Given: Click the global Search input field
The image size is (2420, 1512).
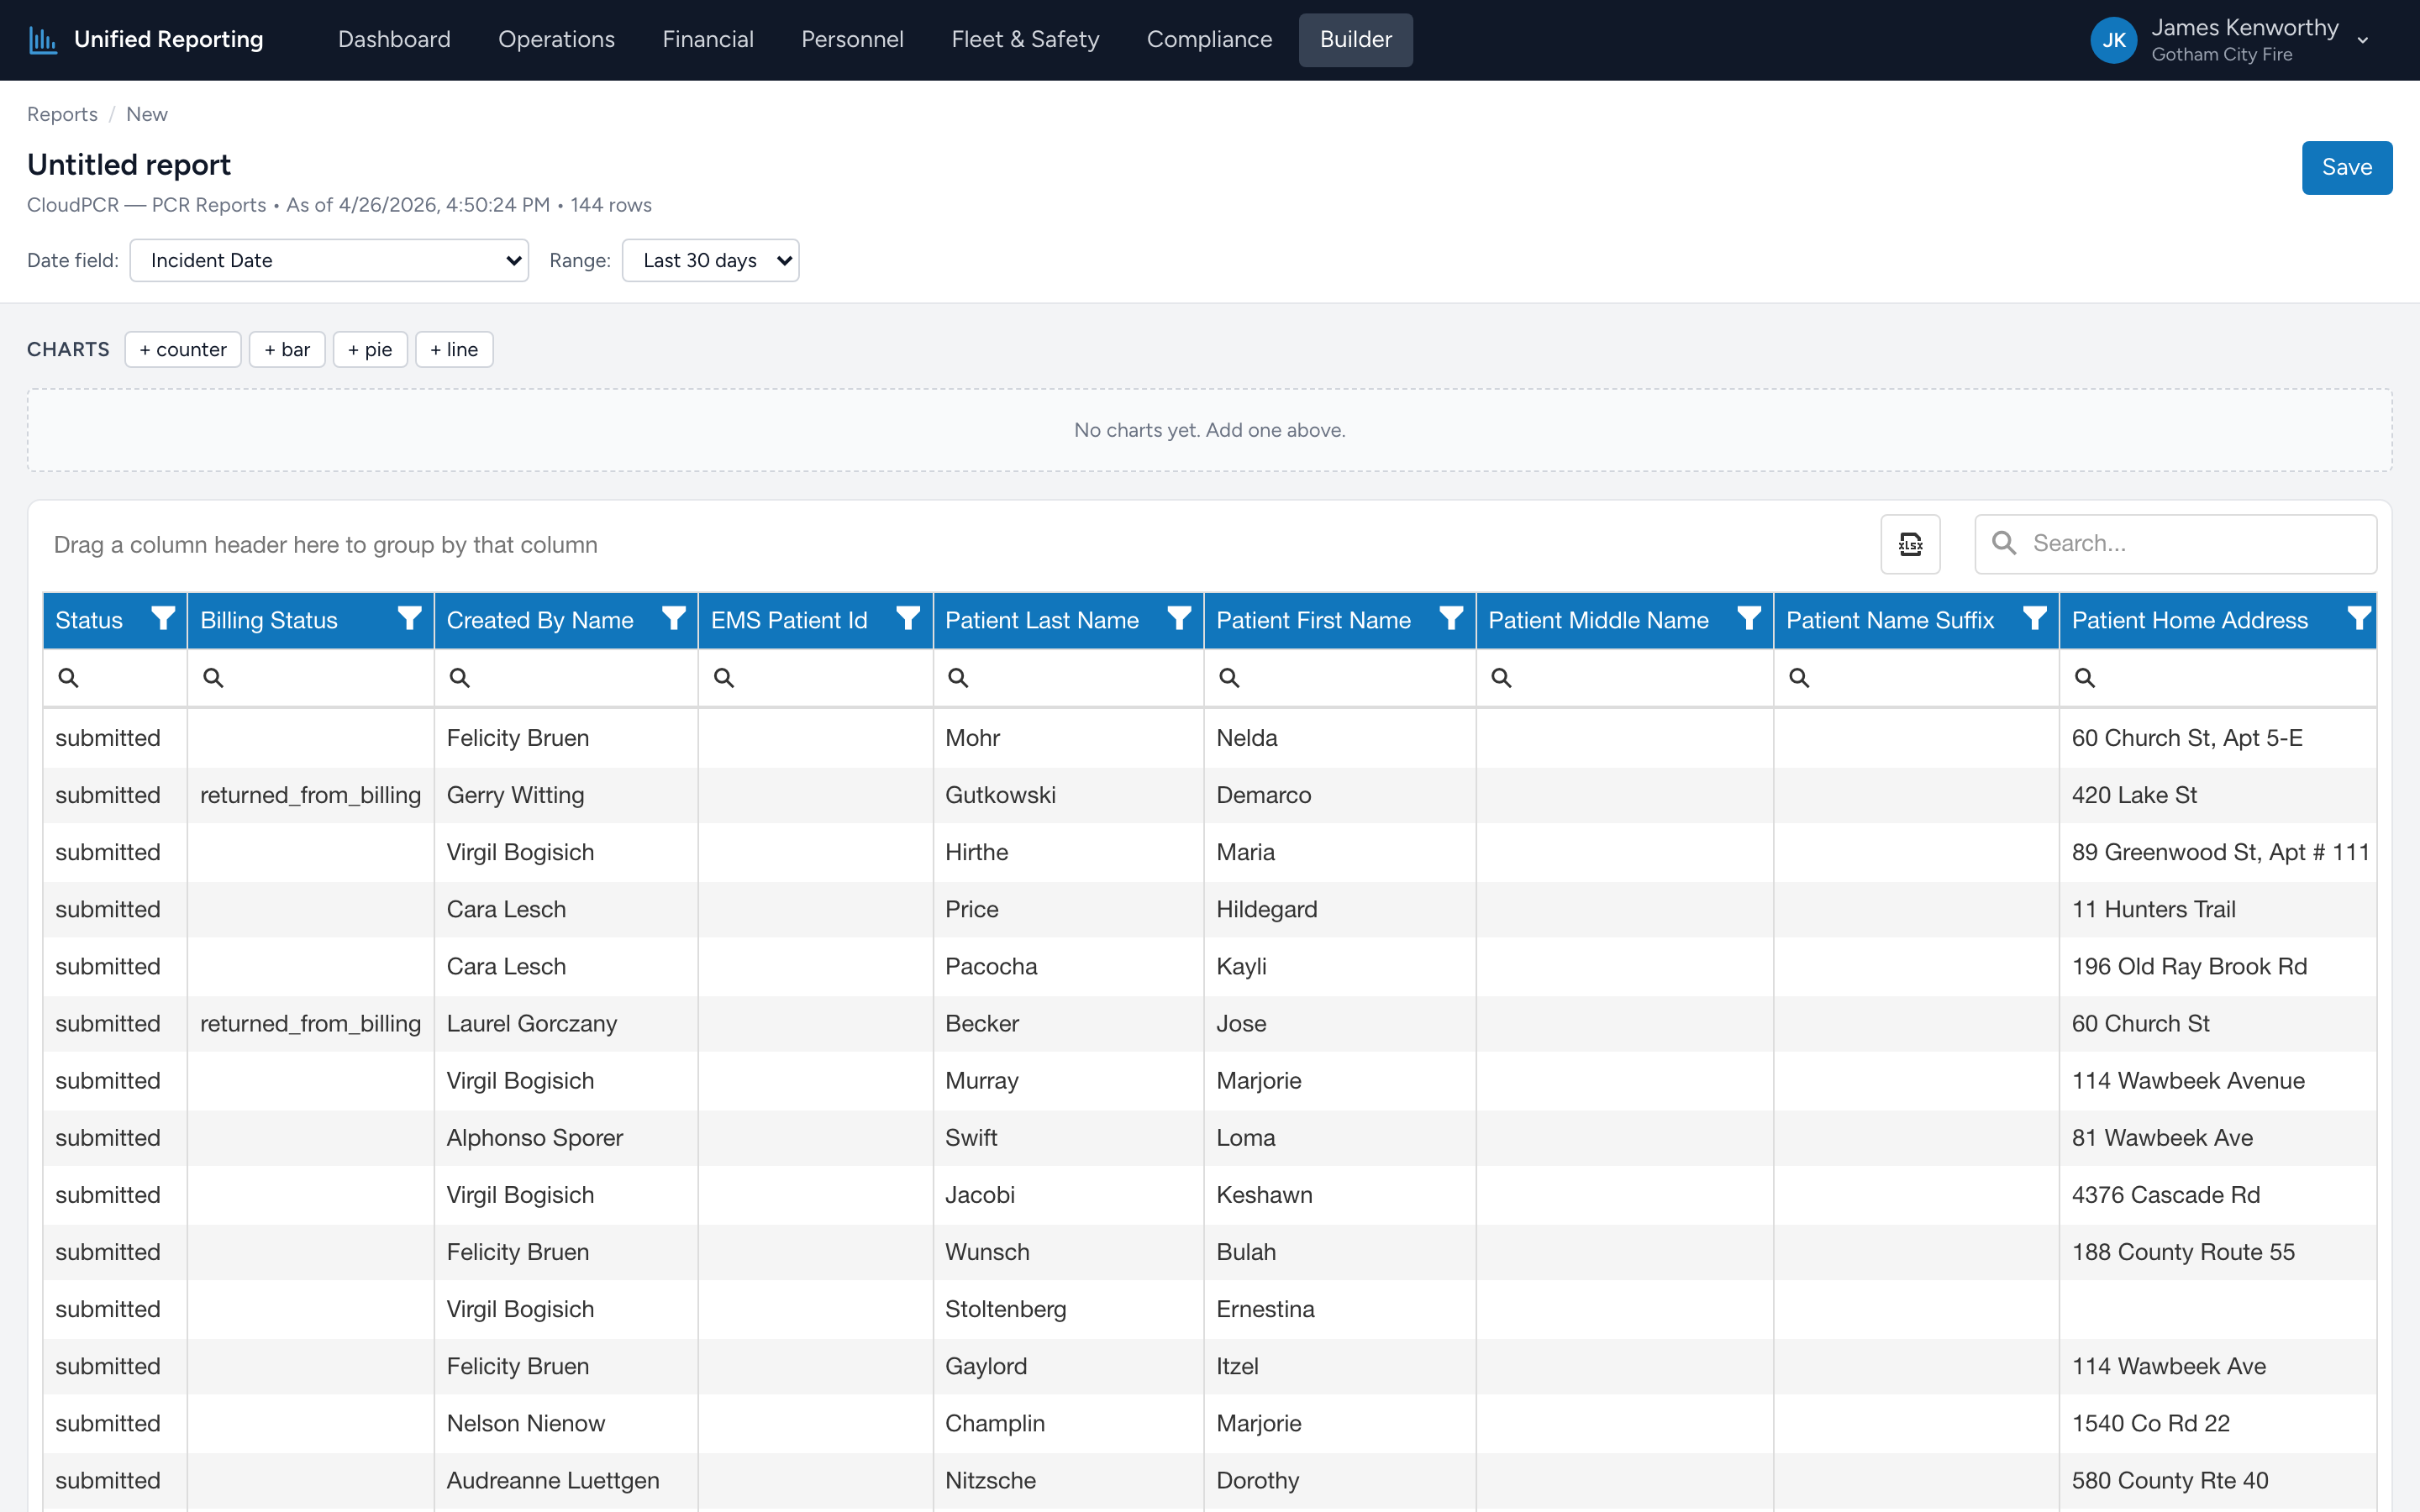Looking at the screenshot, I should coord(2175,544).
